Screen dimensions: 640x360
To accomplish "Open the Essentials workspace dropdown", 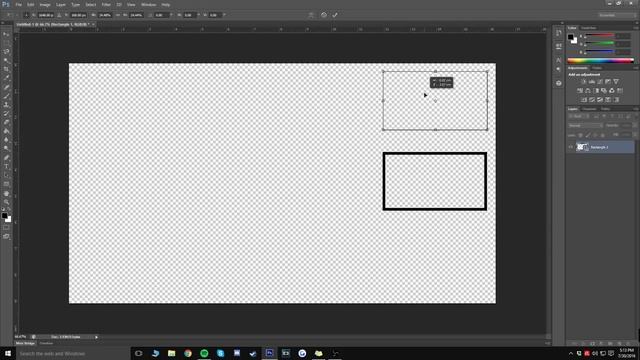I will (x=616, y=15).
